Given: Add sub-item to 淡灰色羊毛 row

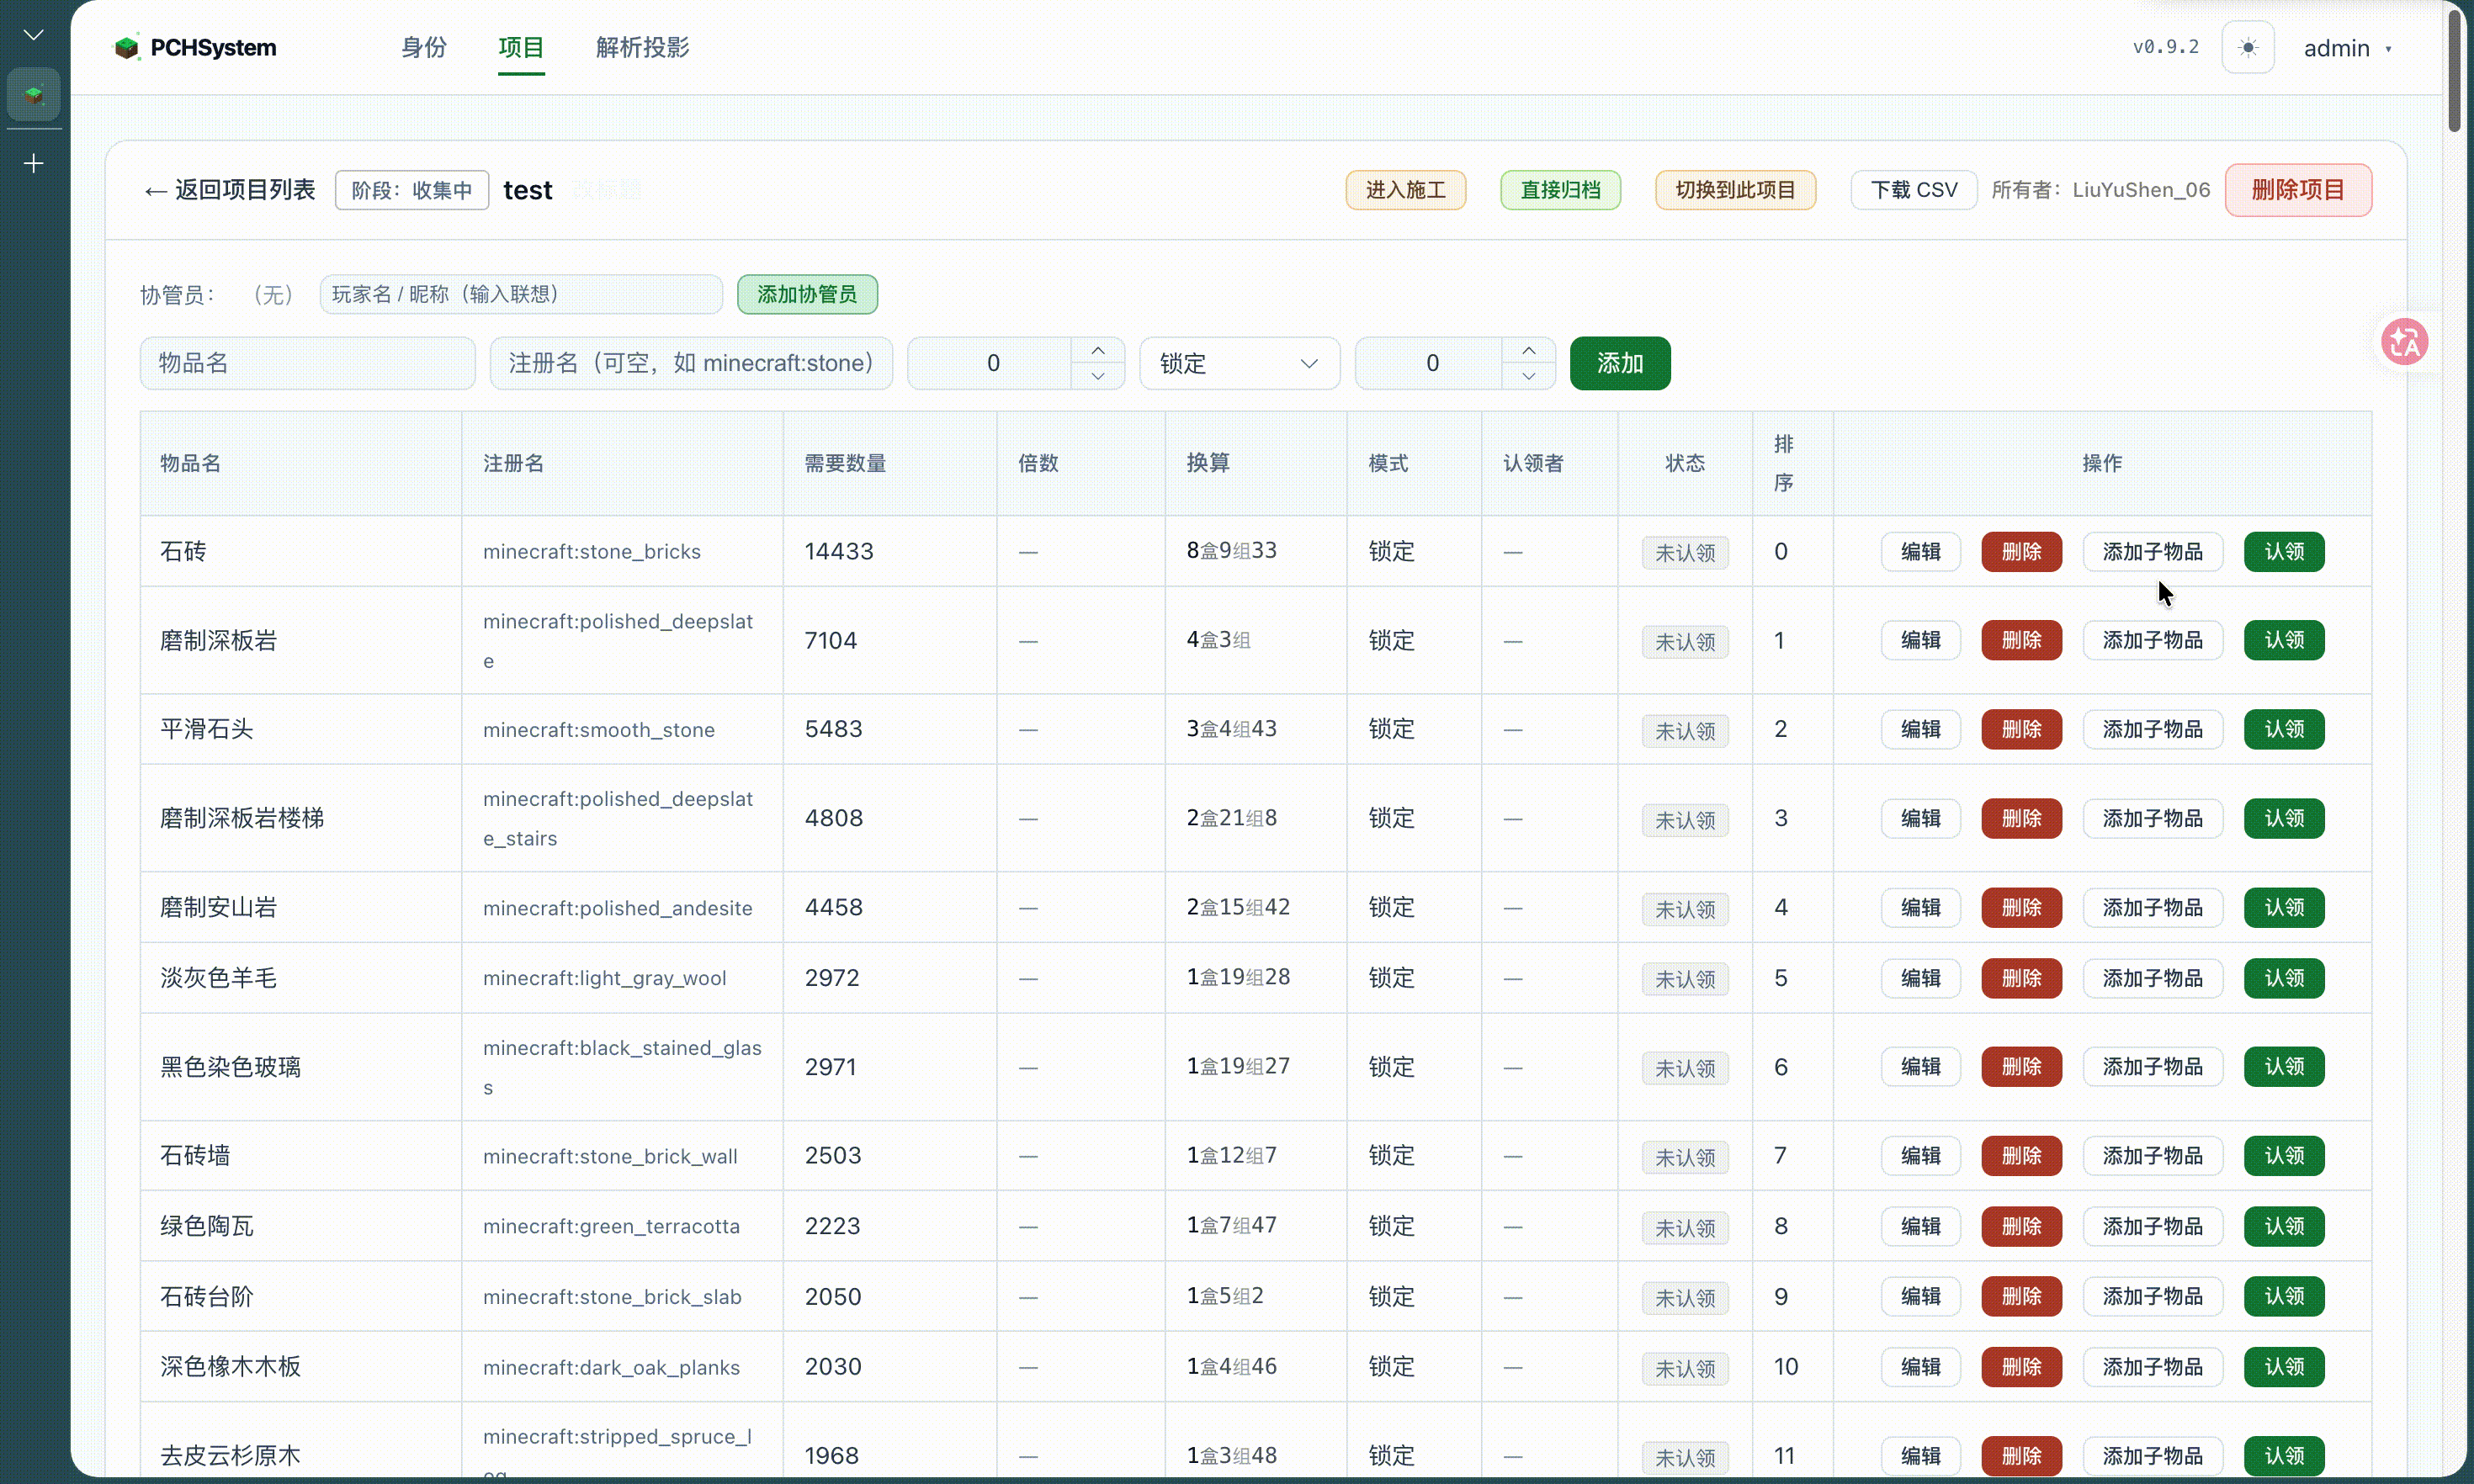Looking at the screenshot, I should click(2153, 978).
